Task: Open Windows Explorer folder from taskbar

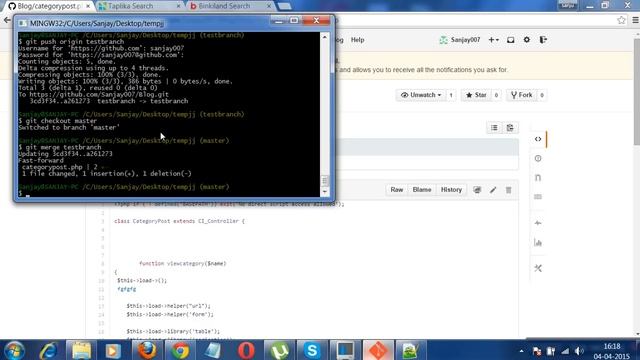Action: coord(81,350)
